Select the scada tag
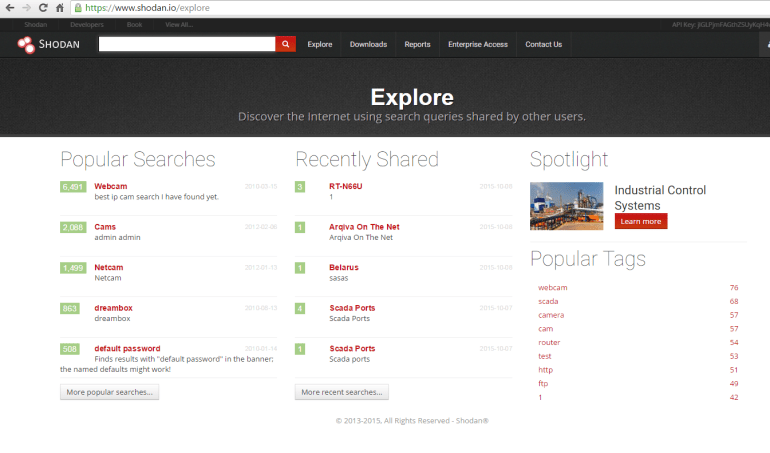The width and height of the screenshot is (770, 453). [548, 301]
